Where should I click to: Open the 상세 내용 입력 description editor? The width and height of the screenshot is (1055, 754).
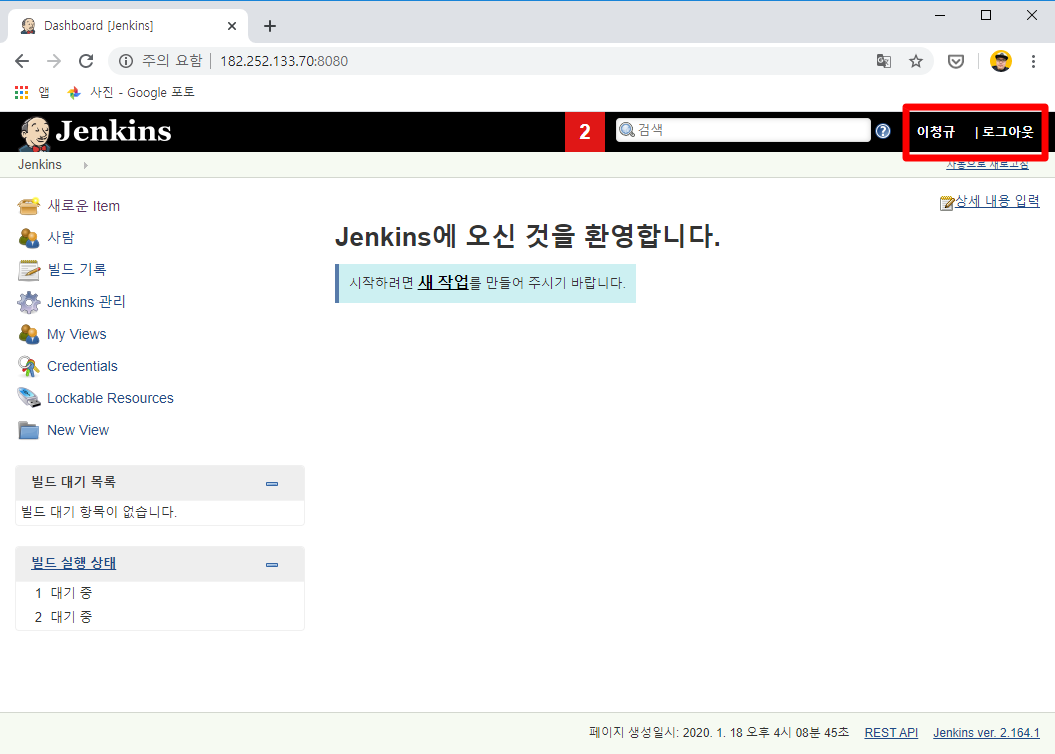pyautogui.click(x=996, y=200)
